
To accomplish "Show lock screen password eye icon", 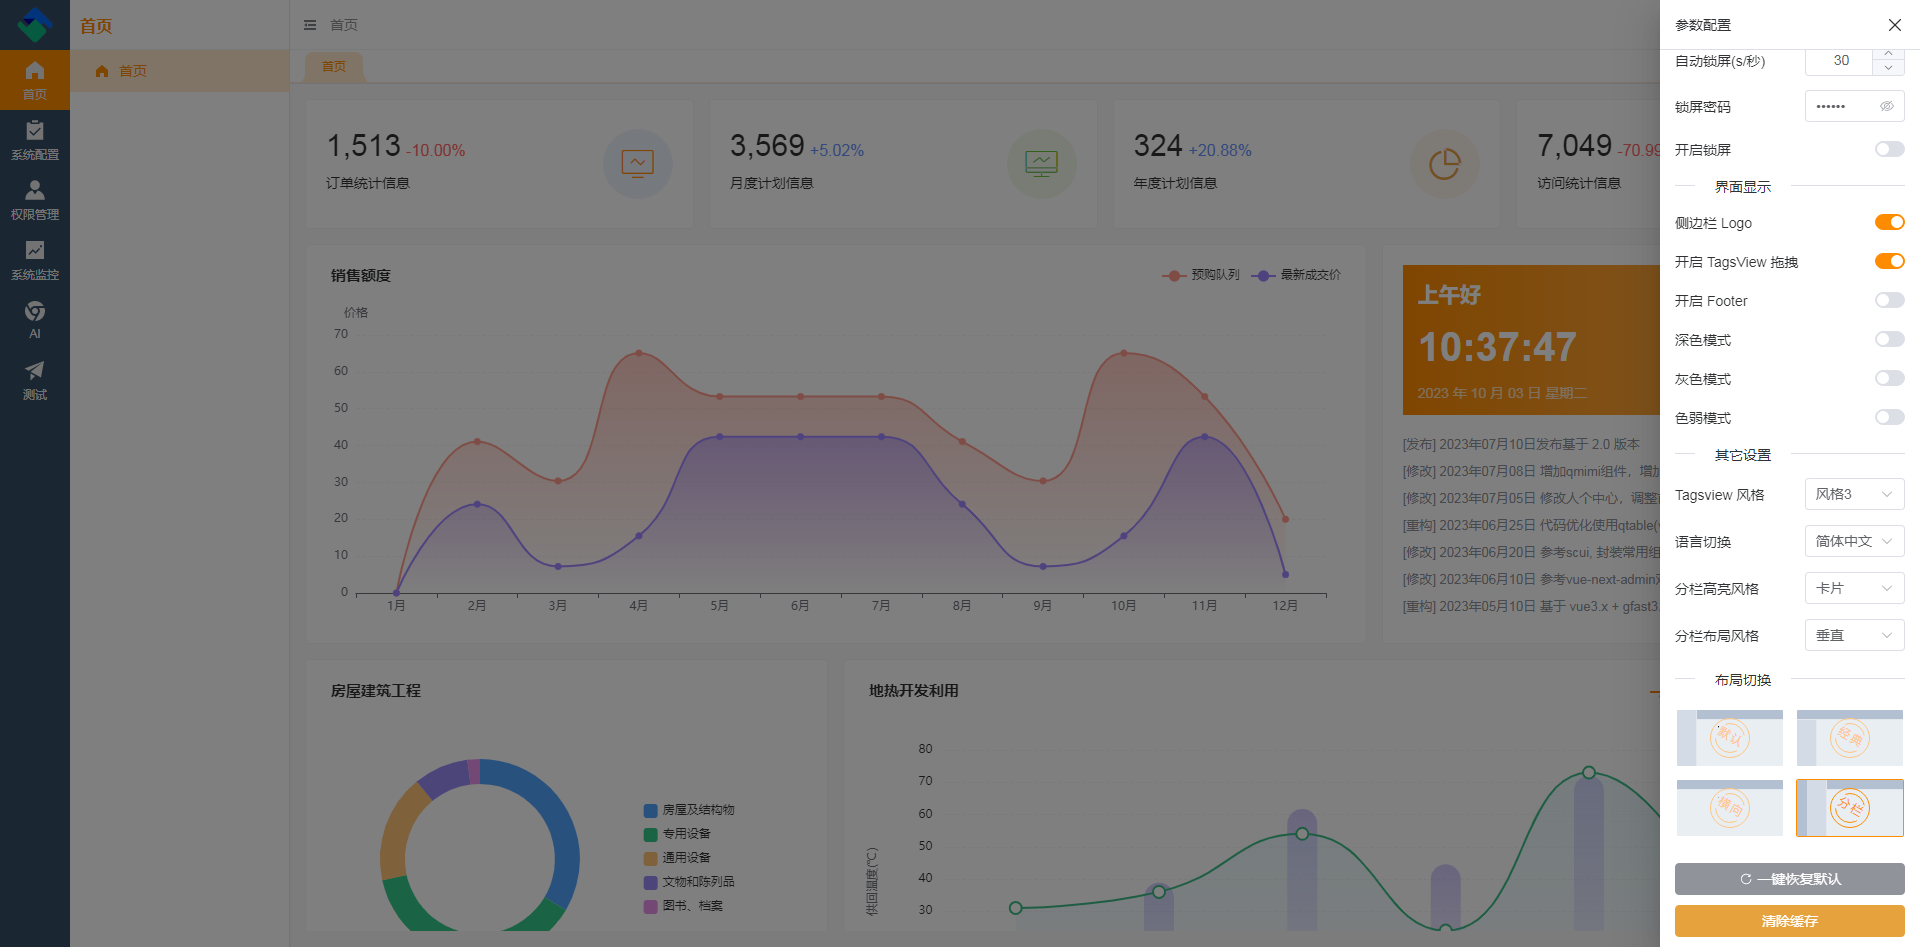I will 1887,106.
